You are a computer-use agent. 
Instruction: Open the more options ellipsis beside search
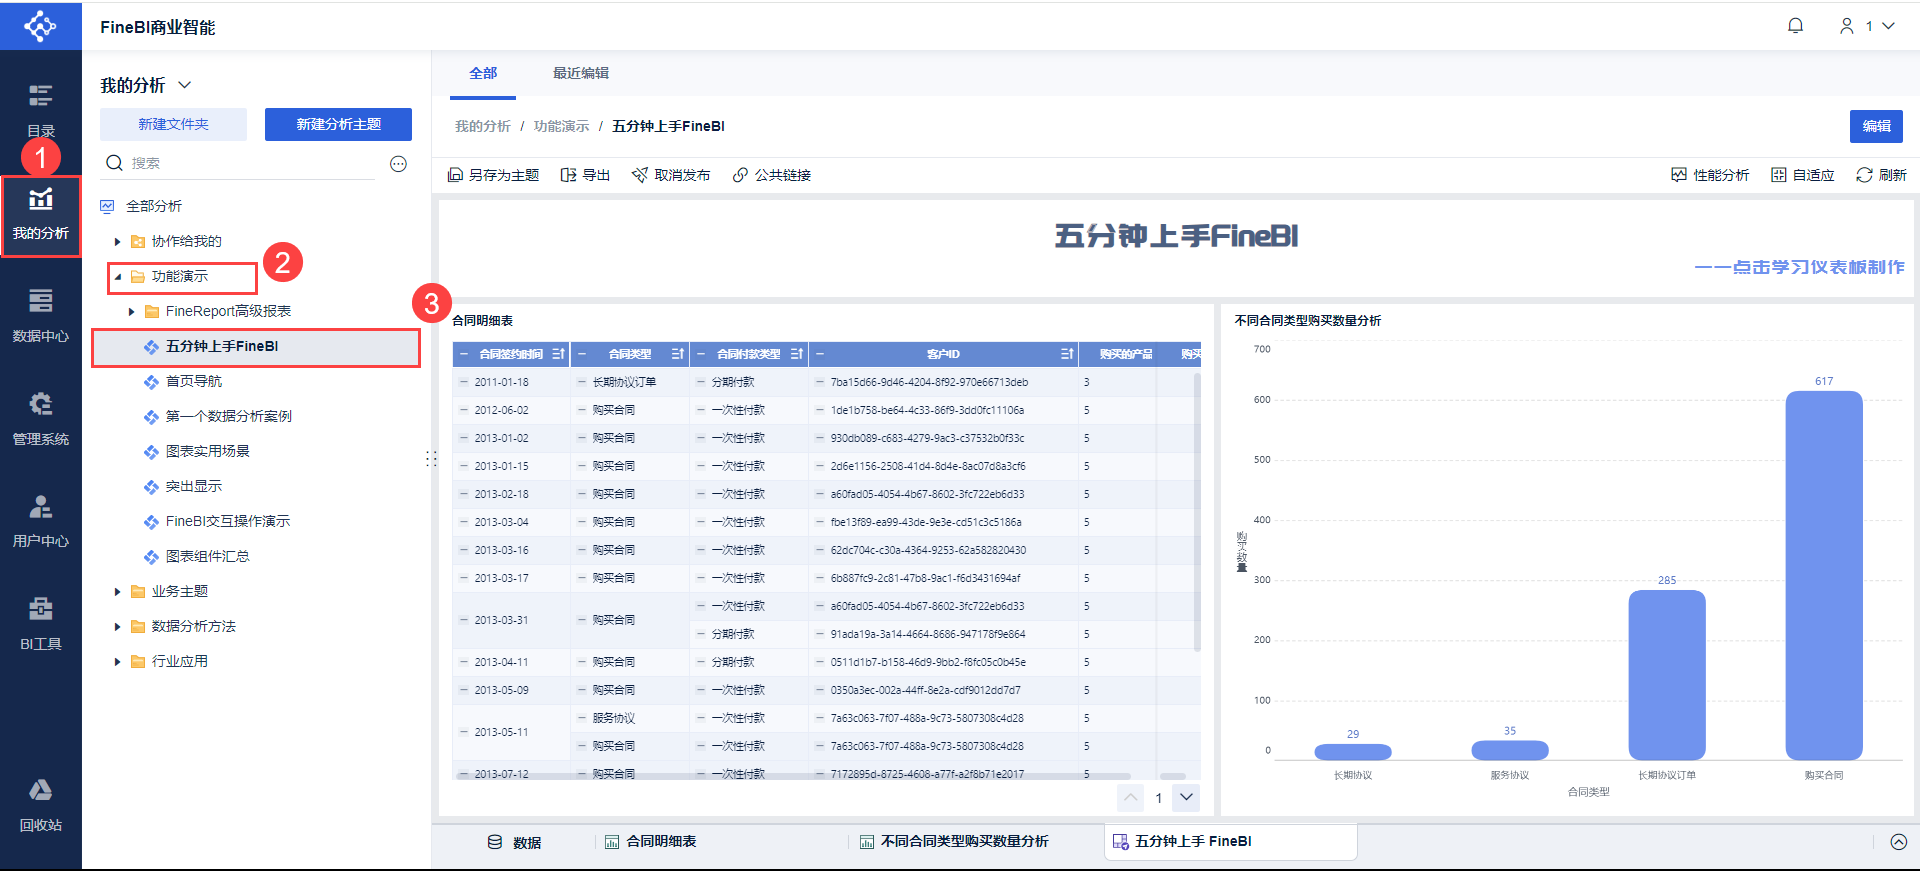pyautogui.click(x=398, y=163)
